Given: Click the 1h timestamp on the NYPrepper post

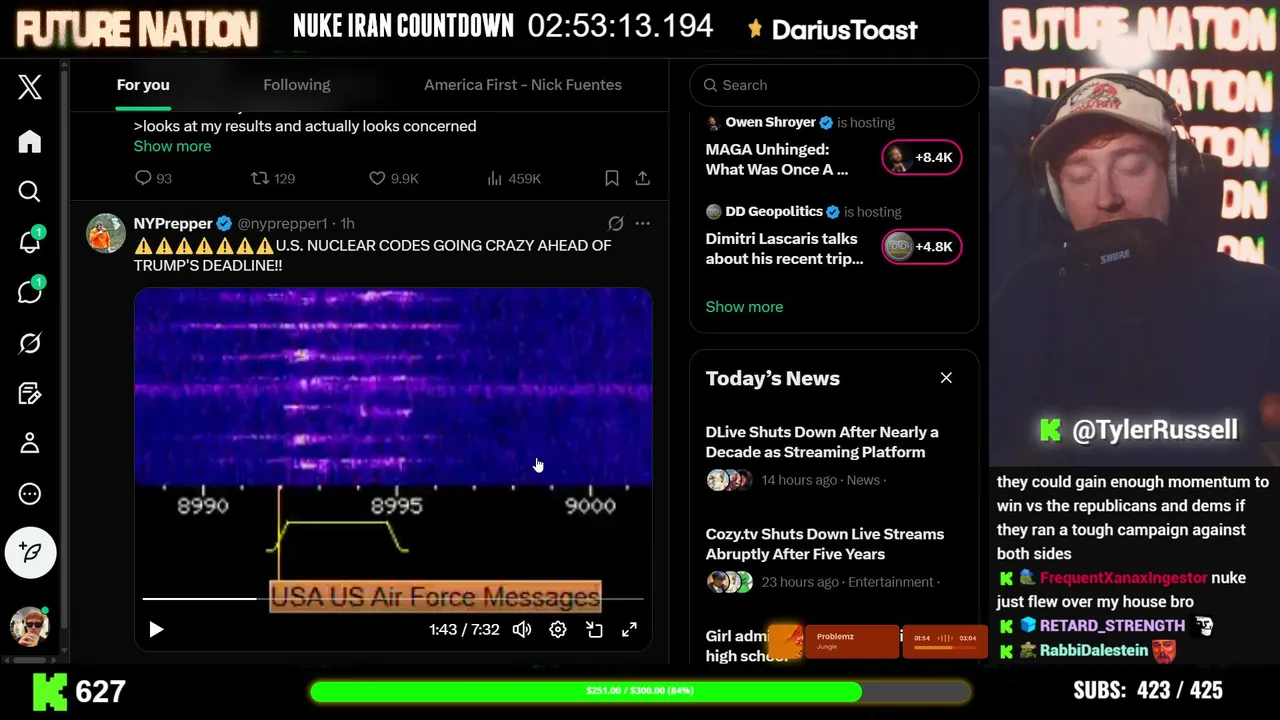Looking at the screenshot, I should [x=347, y=223].
